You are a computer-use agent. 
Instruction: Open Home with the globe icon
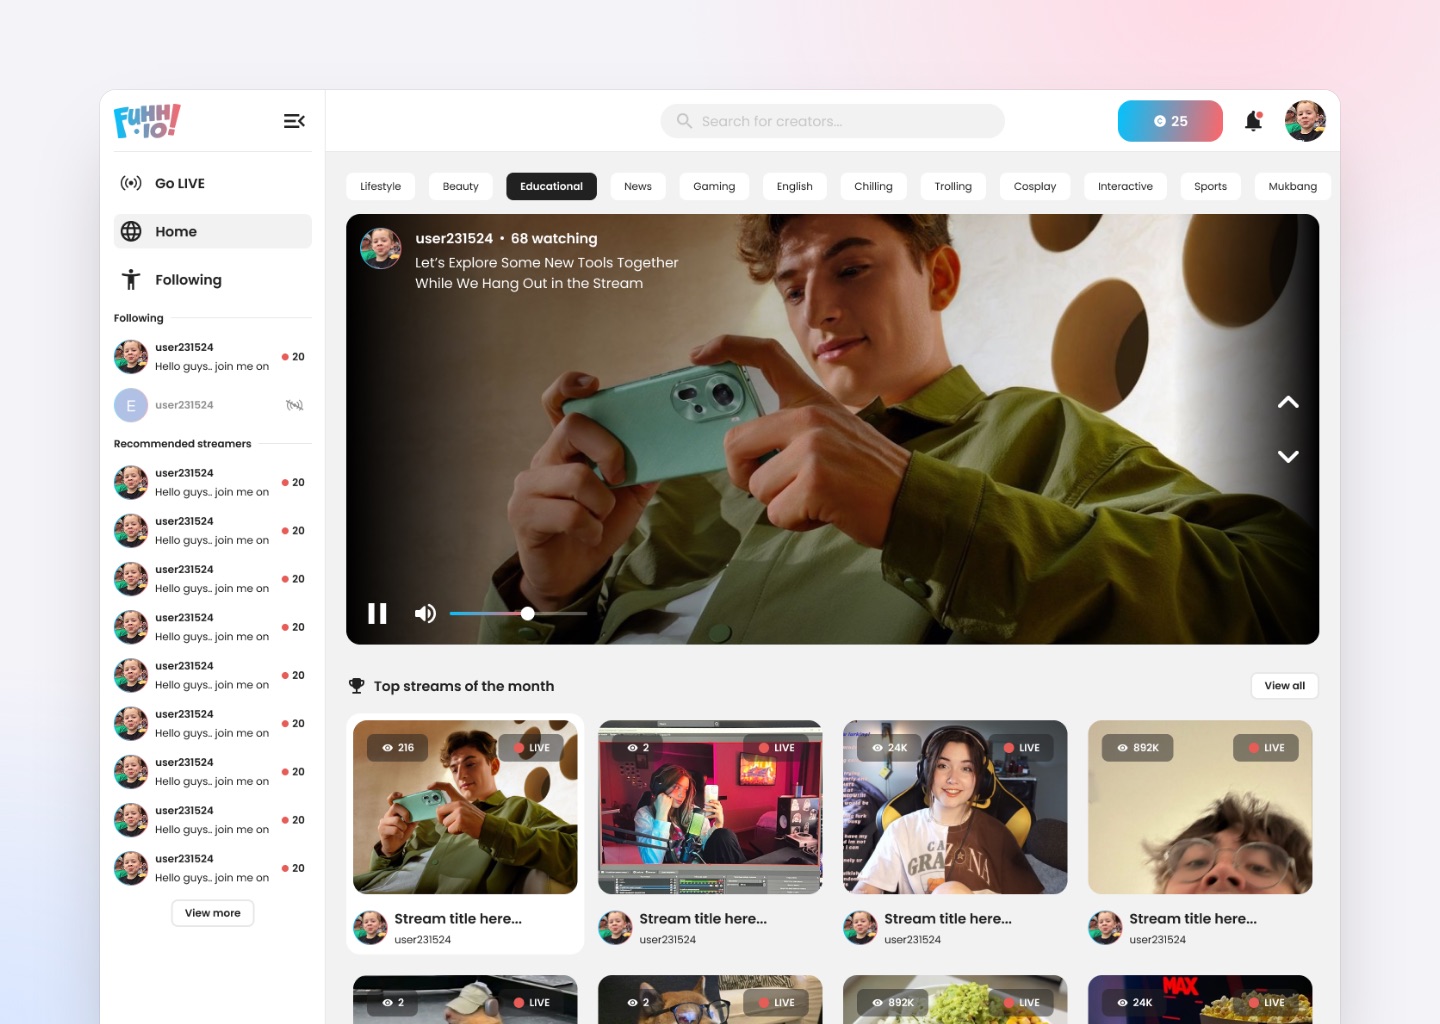tap(131, 231)
